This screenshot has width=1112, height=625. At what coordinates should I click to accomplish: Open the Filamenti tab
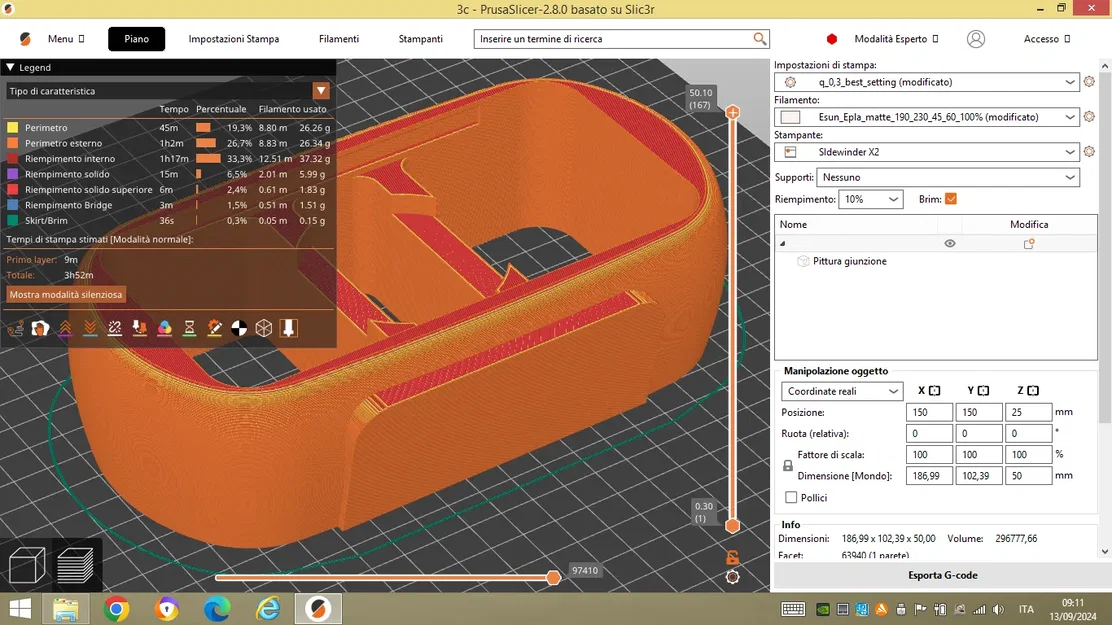click(339, 39)
